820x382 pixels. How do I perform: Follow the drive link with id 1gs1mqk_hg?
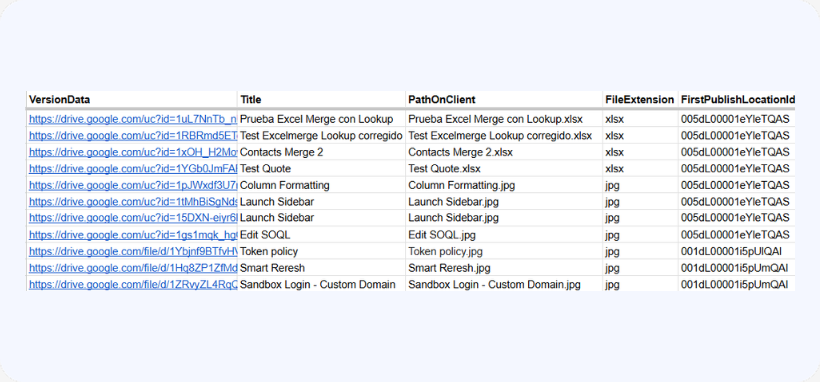pos(133,235)
